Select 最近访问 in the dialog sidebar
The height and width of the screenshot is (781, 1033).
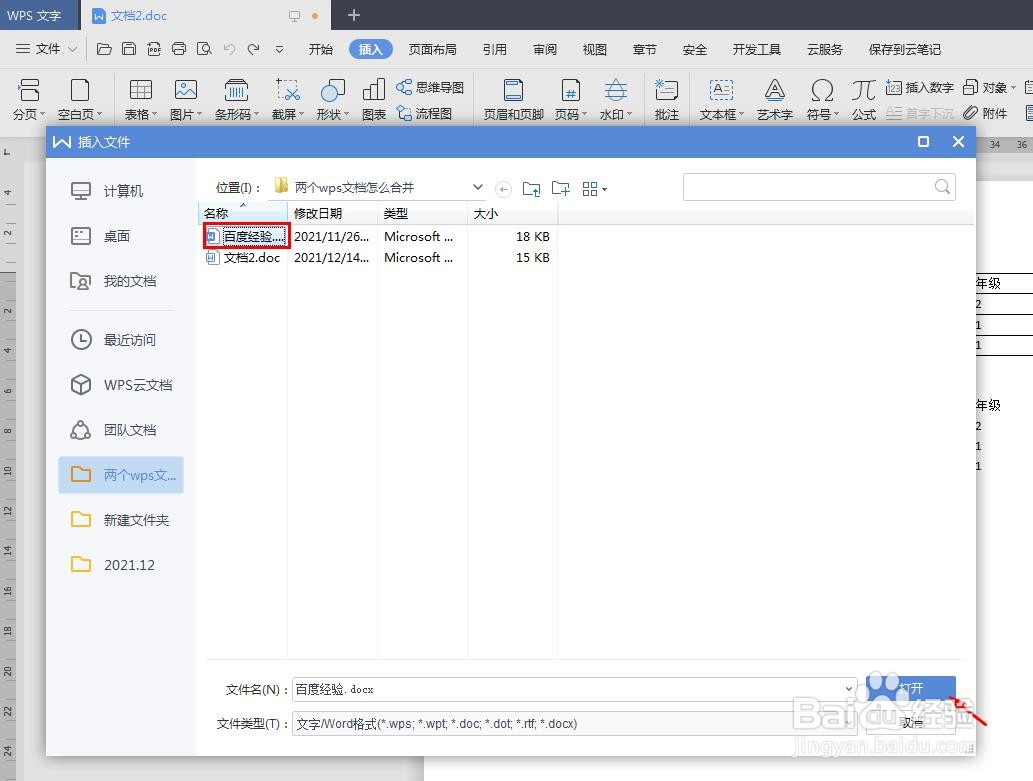[121, 340]
